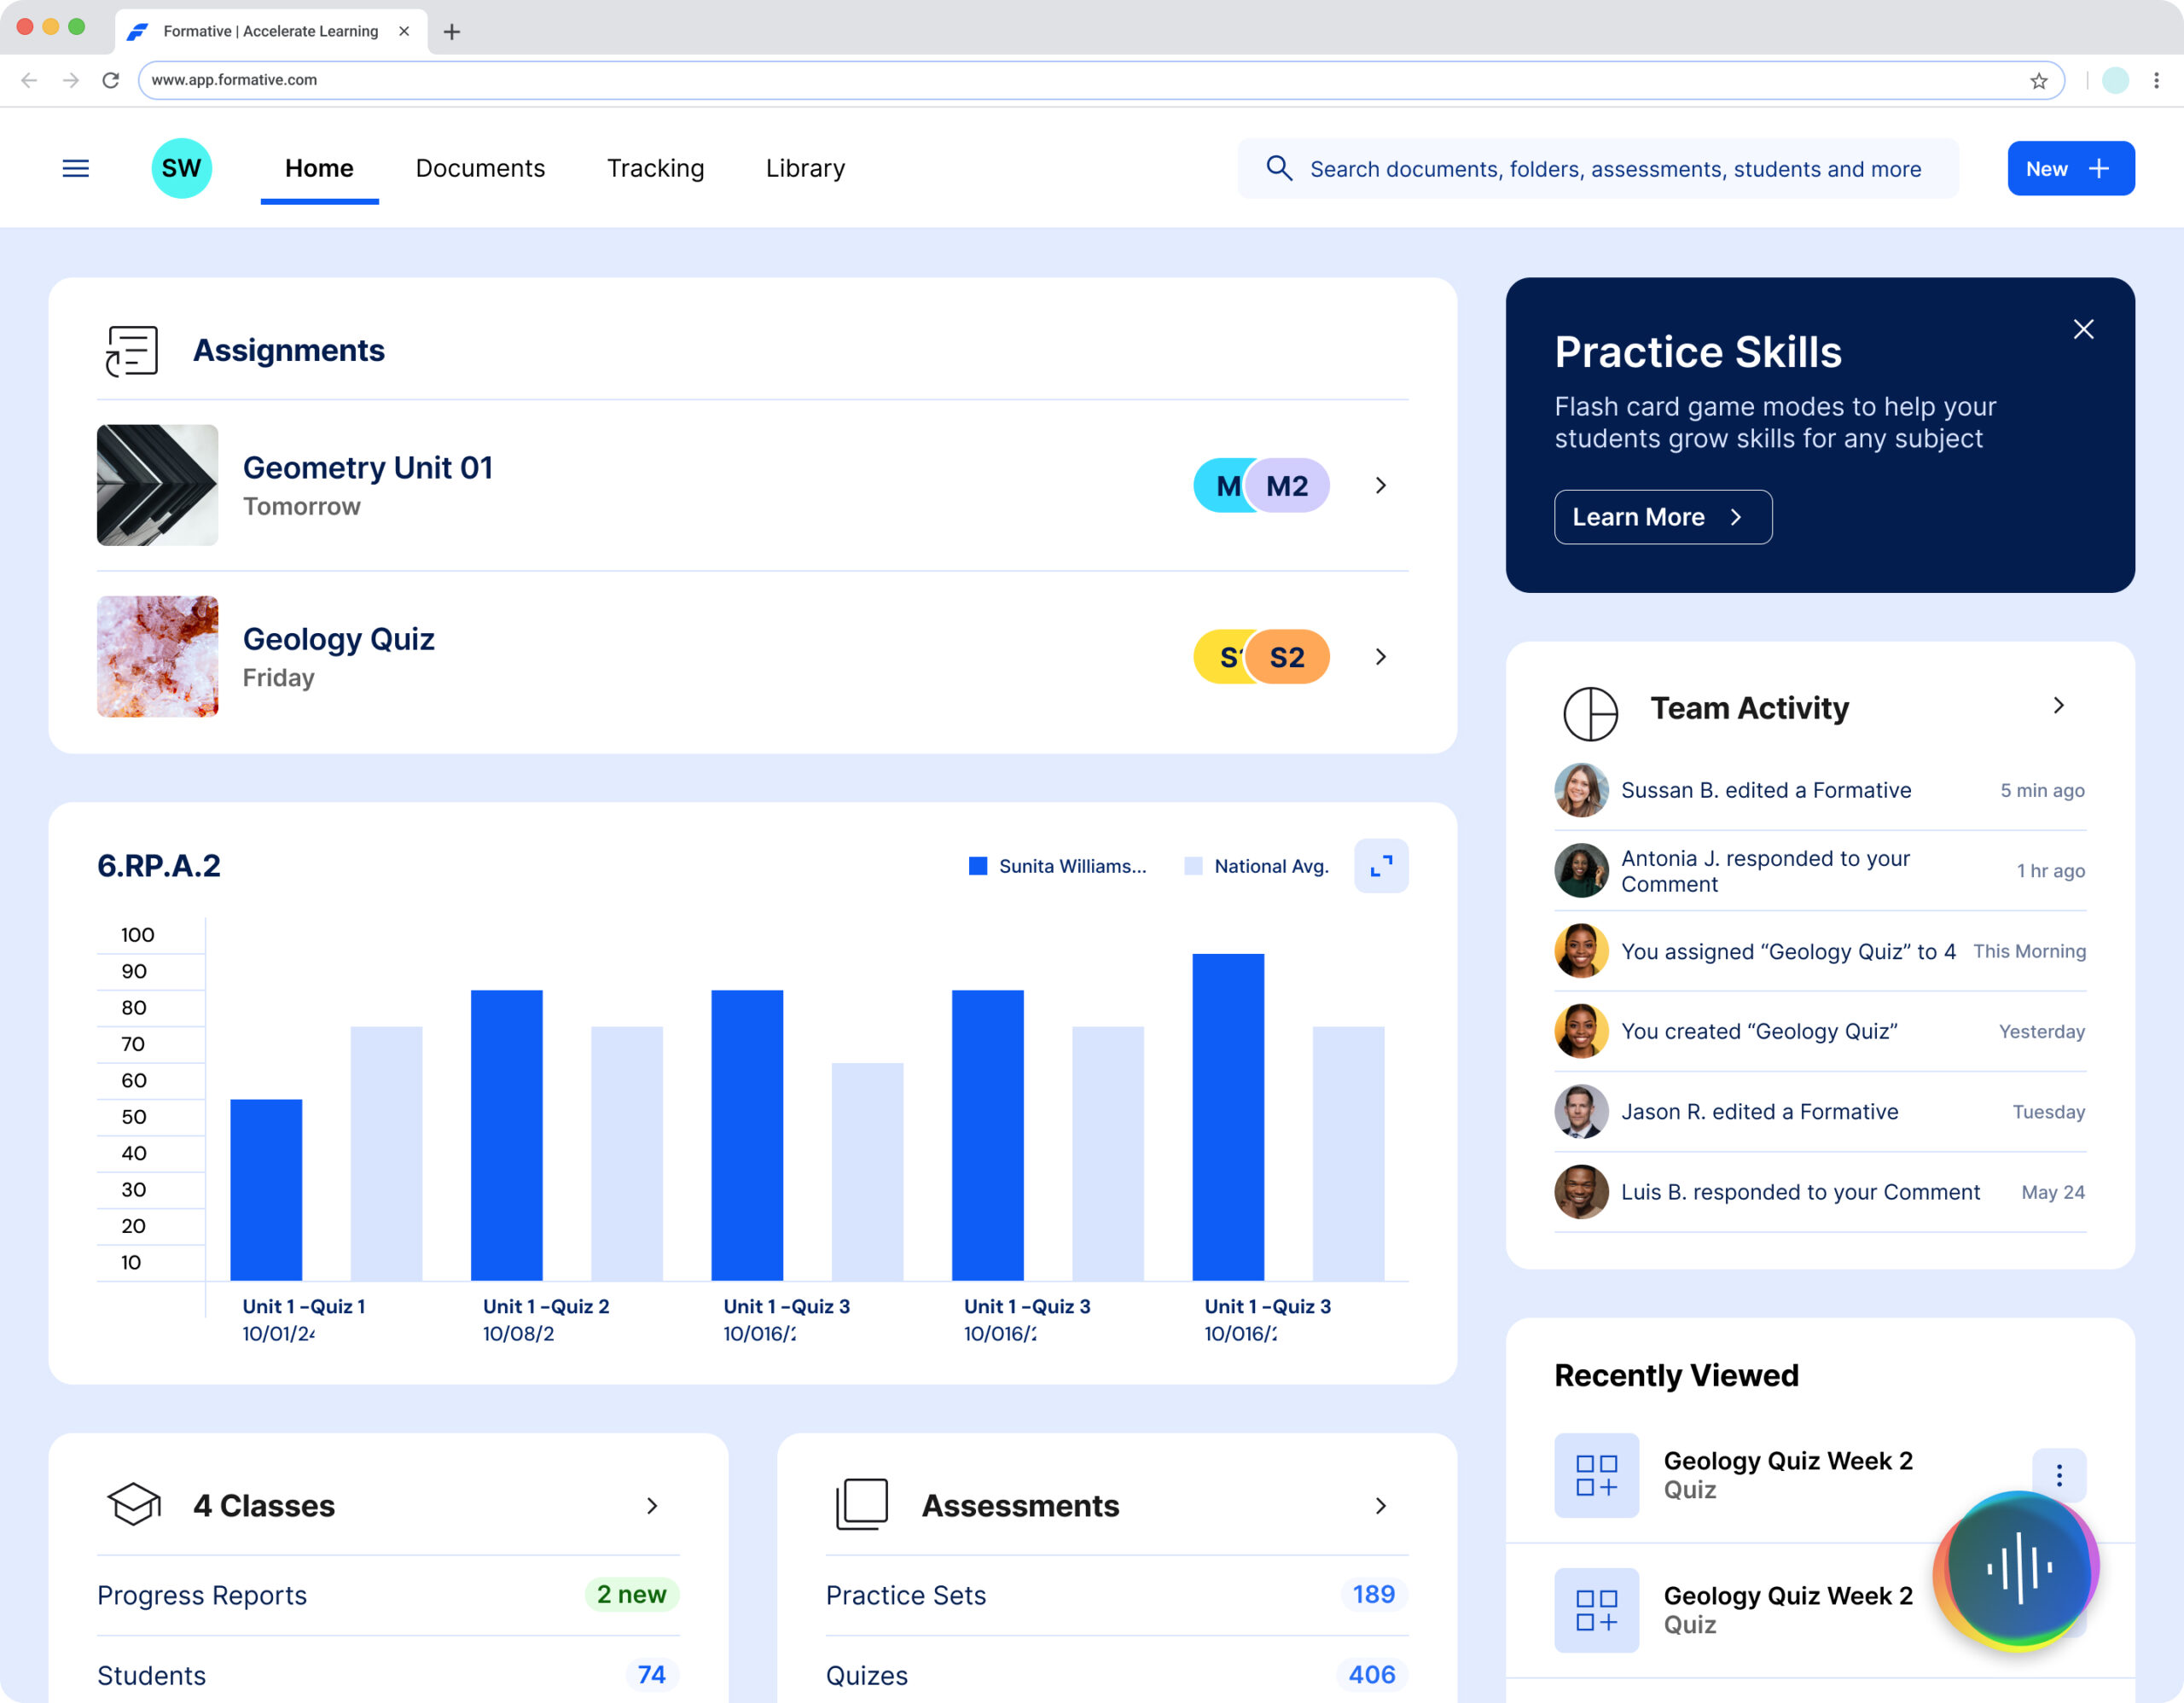Click the SW profile avatar

(x=182, y=168)
